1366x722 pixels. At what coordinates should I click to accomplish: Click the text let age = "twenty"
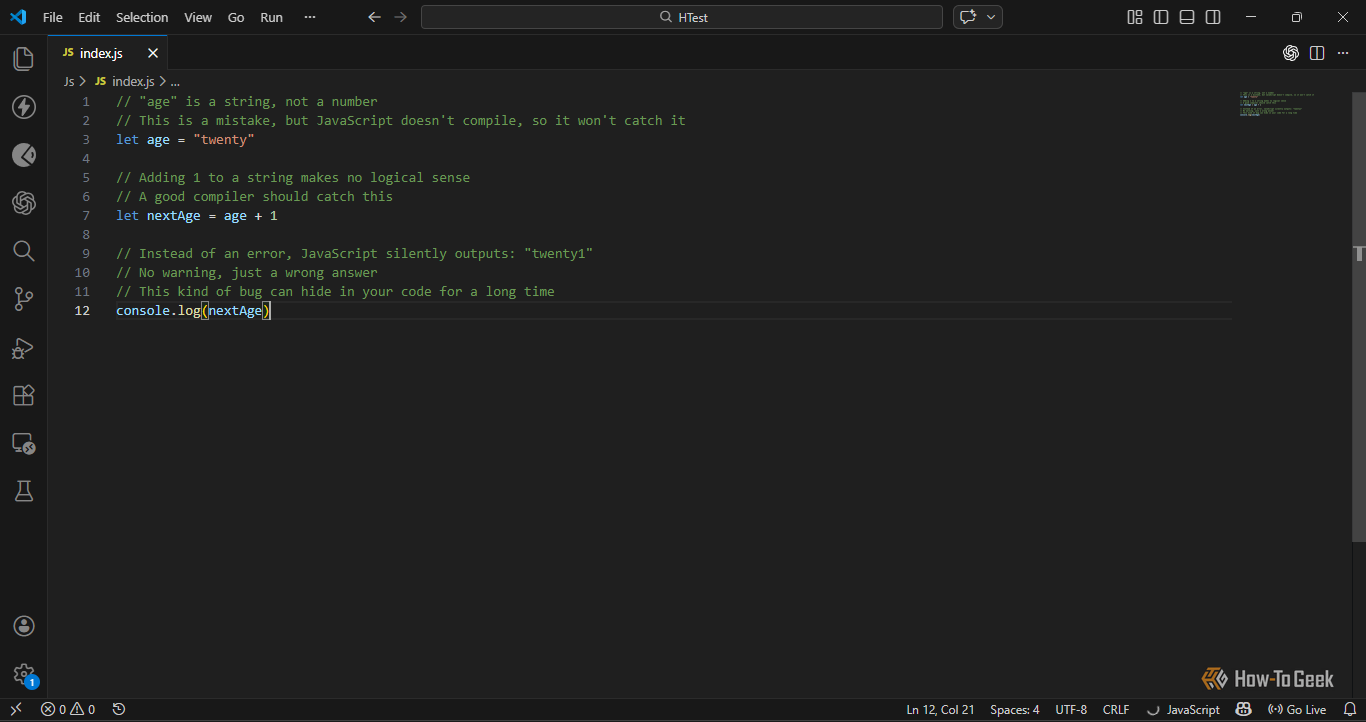coord(185,139)
